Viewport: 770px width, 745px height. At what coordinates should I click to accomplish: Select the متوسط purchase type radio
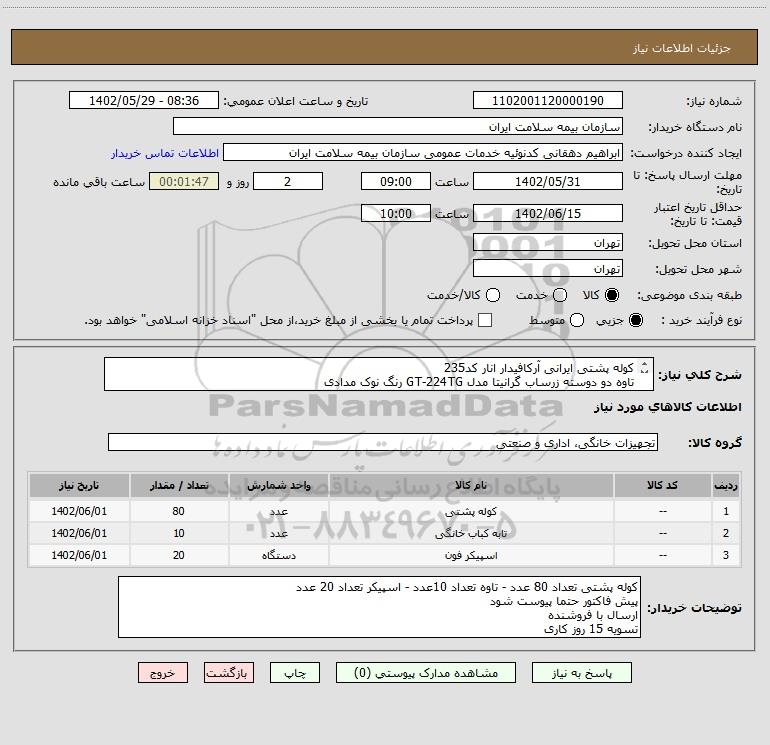[x=577, y=320]
